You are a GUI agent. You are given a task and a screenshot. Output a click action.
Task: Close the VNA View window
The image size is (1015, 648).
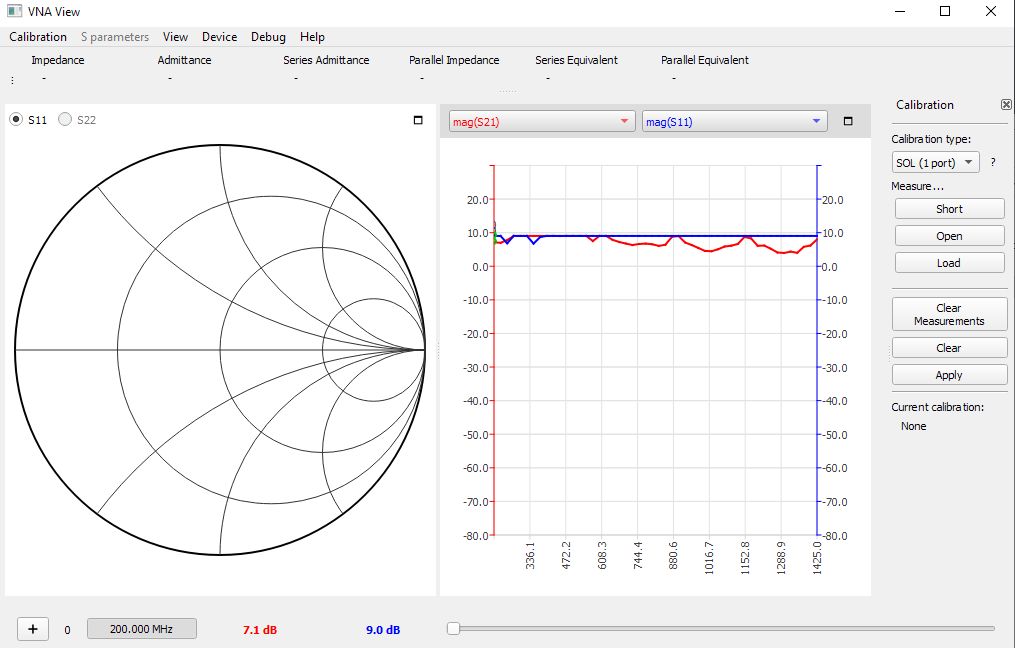[x=990, y=11]
